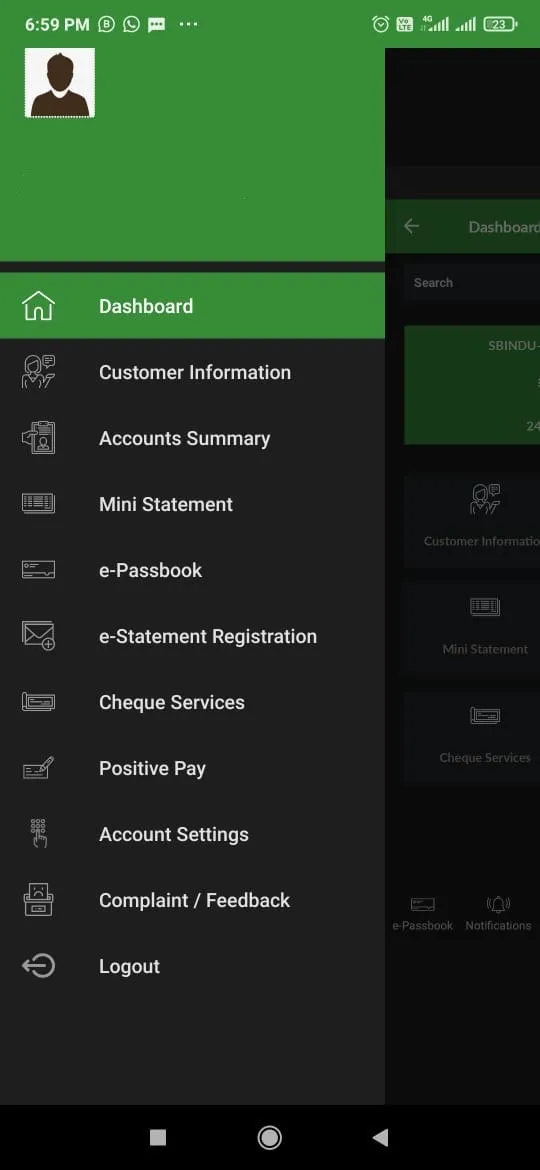Click the Customer Information icon in drawer
Viewport: 540px width, 1170px height.
[38, 372]
